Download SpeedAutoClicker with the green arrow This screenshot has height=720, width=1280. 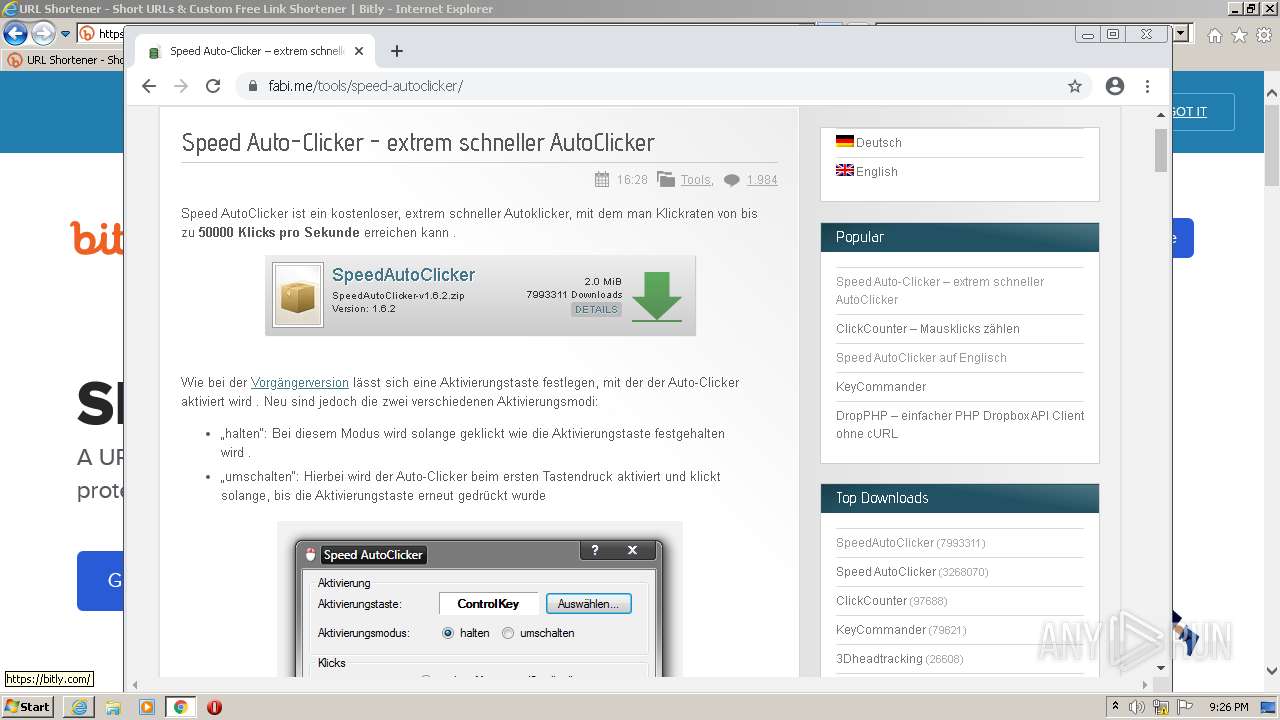656,296
